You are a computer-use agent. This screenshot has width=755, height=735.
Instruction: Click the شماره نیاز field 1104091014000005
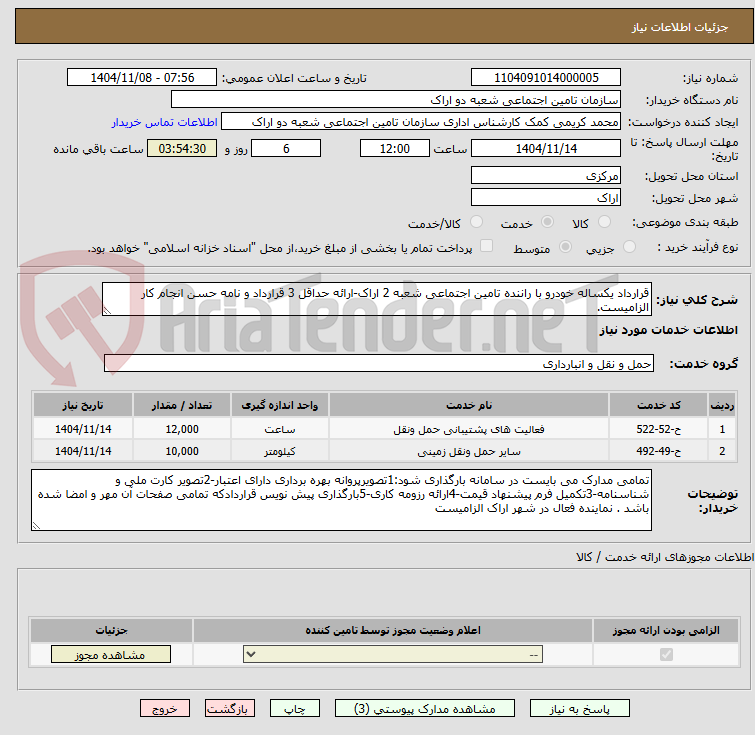pyautogui.click(x=546, y=78)
